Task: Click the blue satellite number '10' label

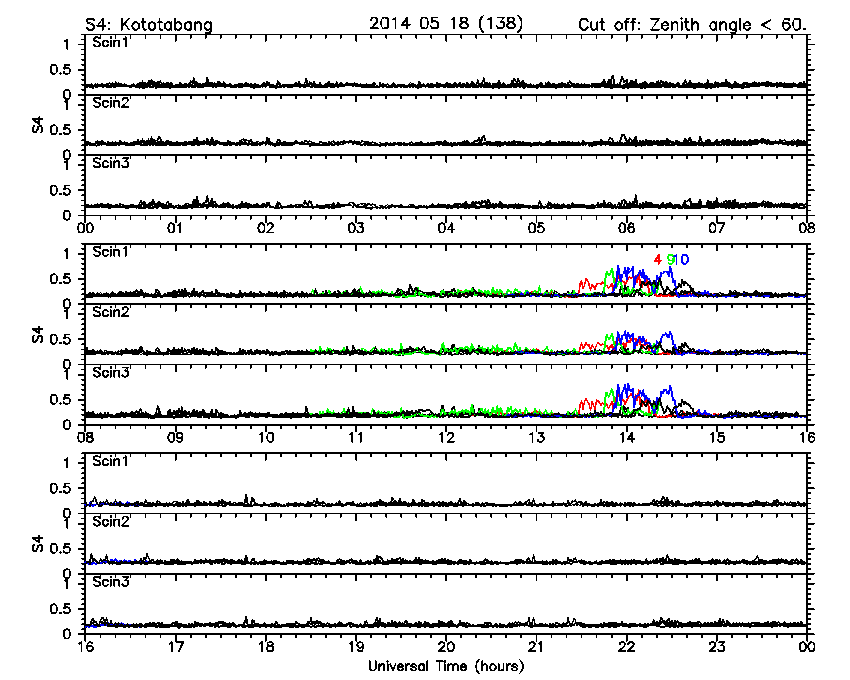Action: (682, 259)
